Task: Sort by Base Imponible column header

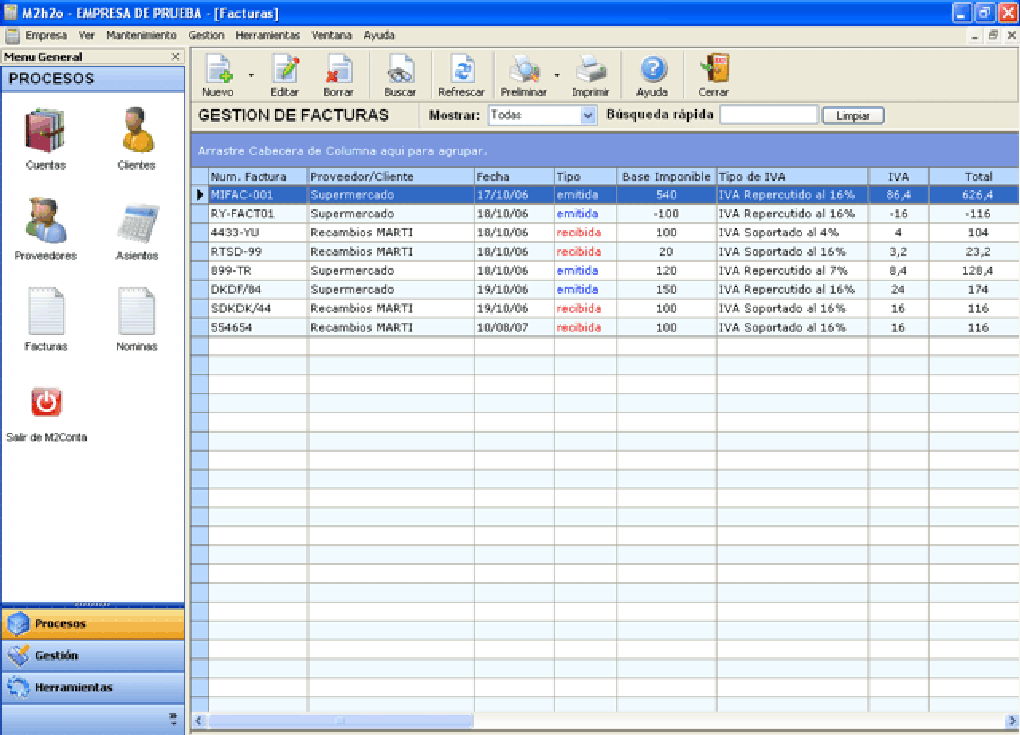Action: (666, 176)
